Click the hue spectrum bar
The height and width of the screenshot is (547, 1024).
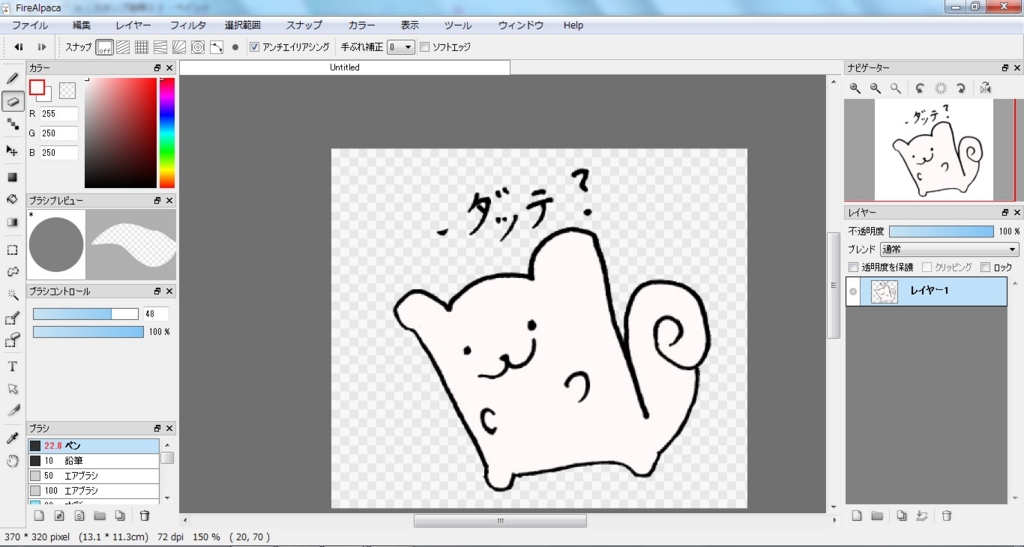point(167,133)
